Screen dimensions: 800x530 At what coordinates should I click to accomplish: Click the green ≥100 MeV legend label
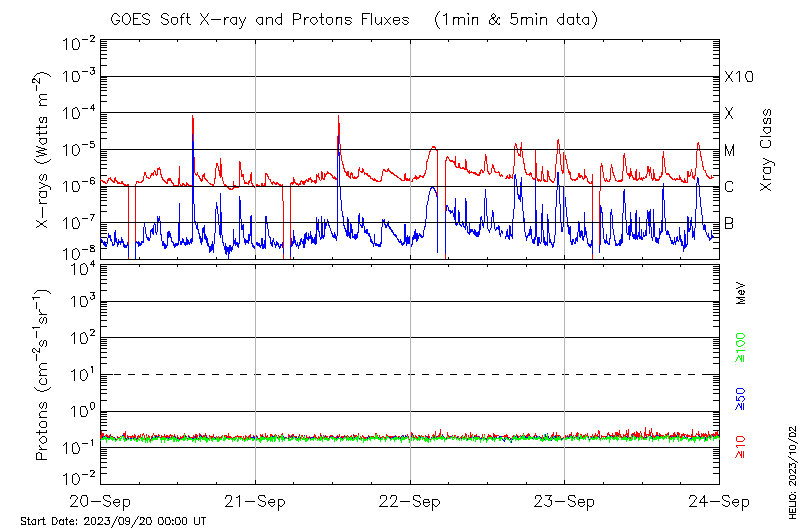coord(741,347)
